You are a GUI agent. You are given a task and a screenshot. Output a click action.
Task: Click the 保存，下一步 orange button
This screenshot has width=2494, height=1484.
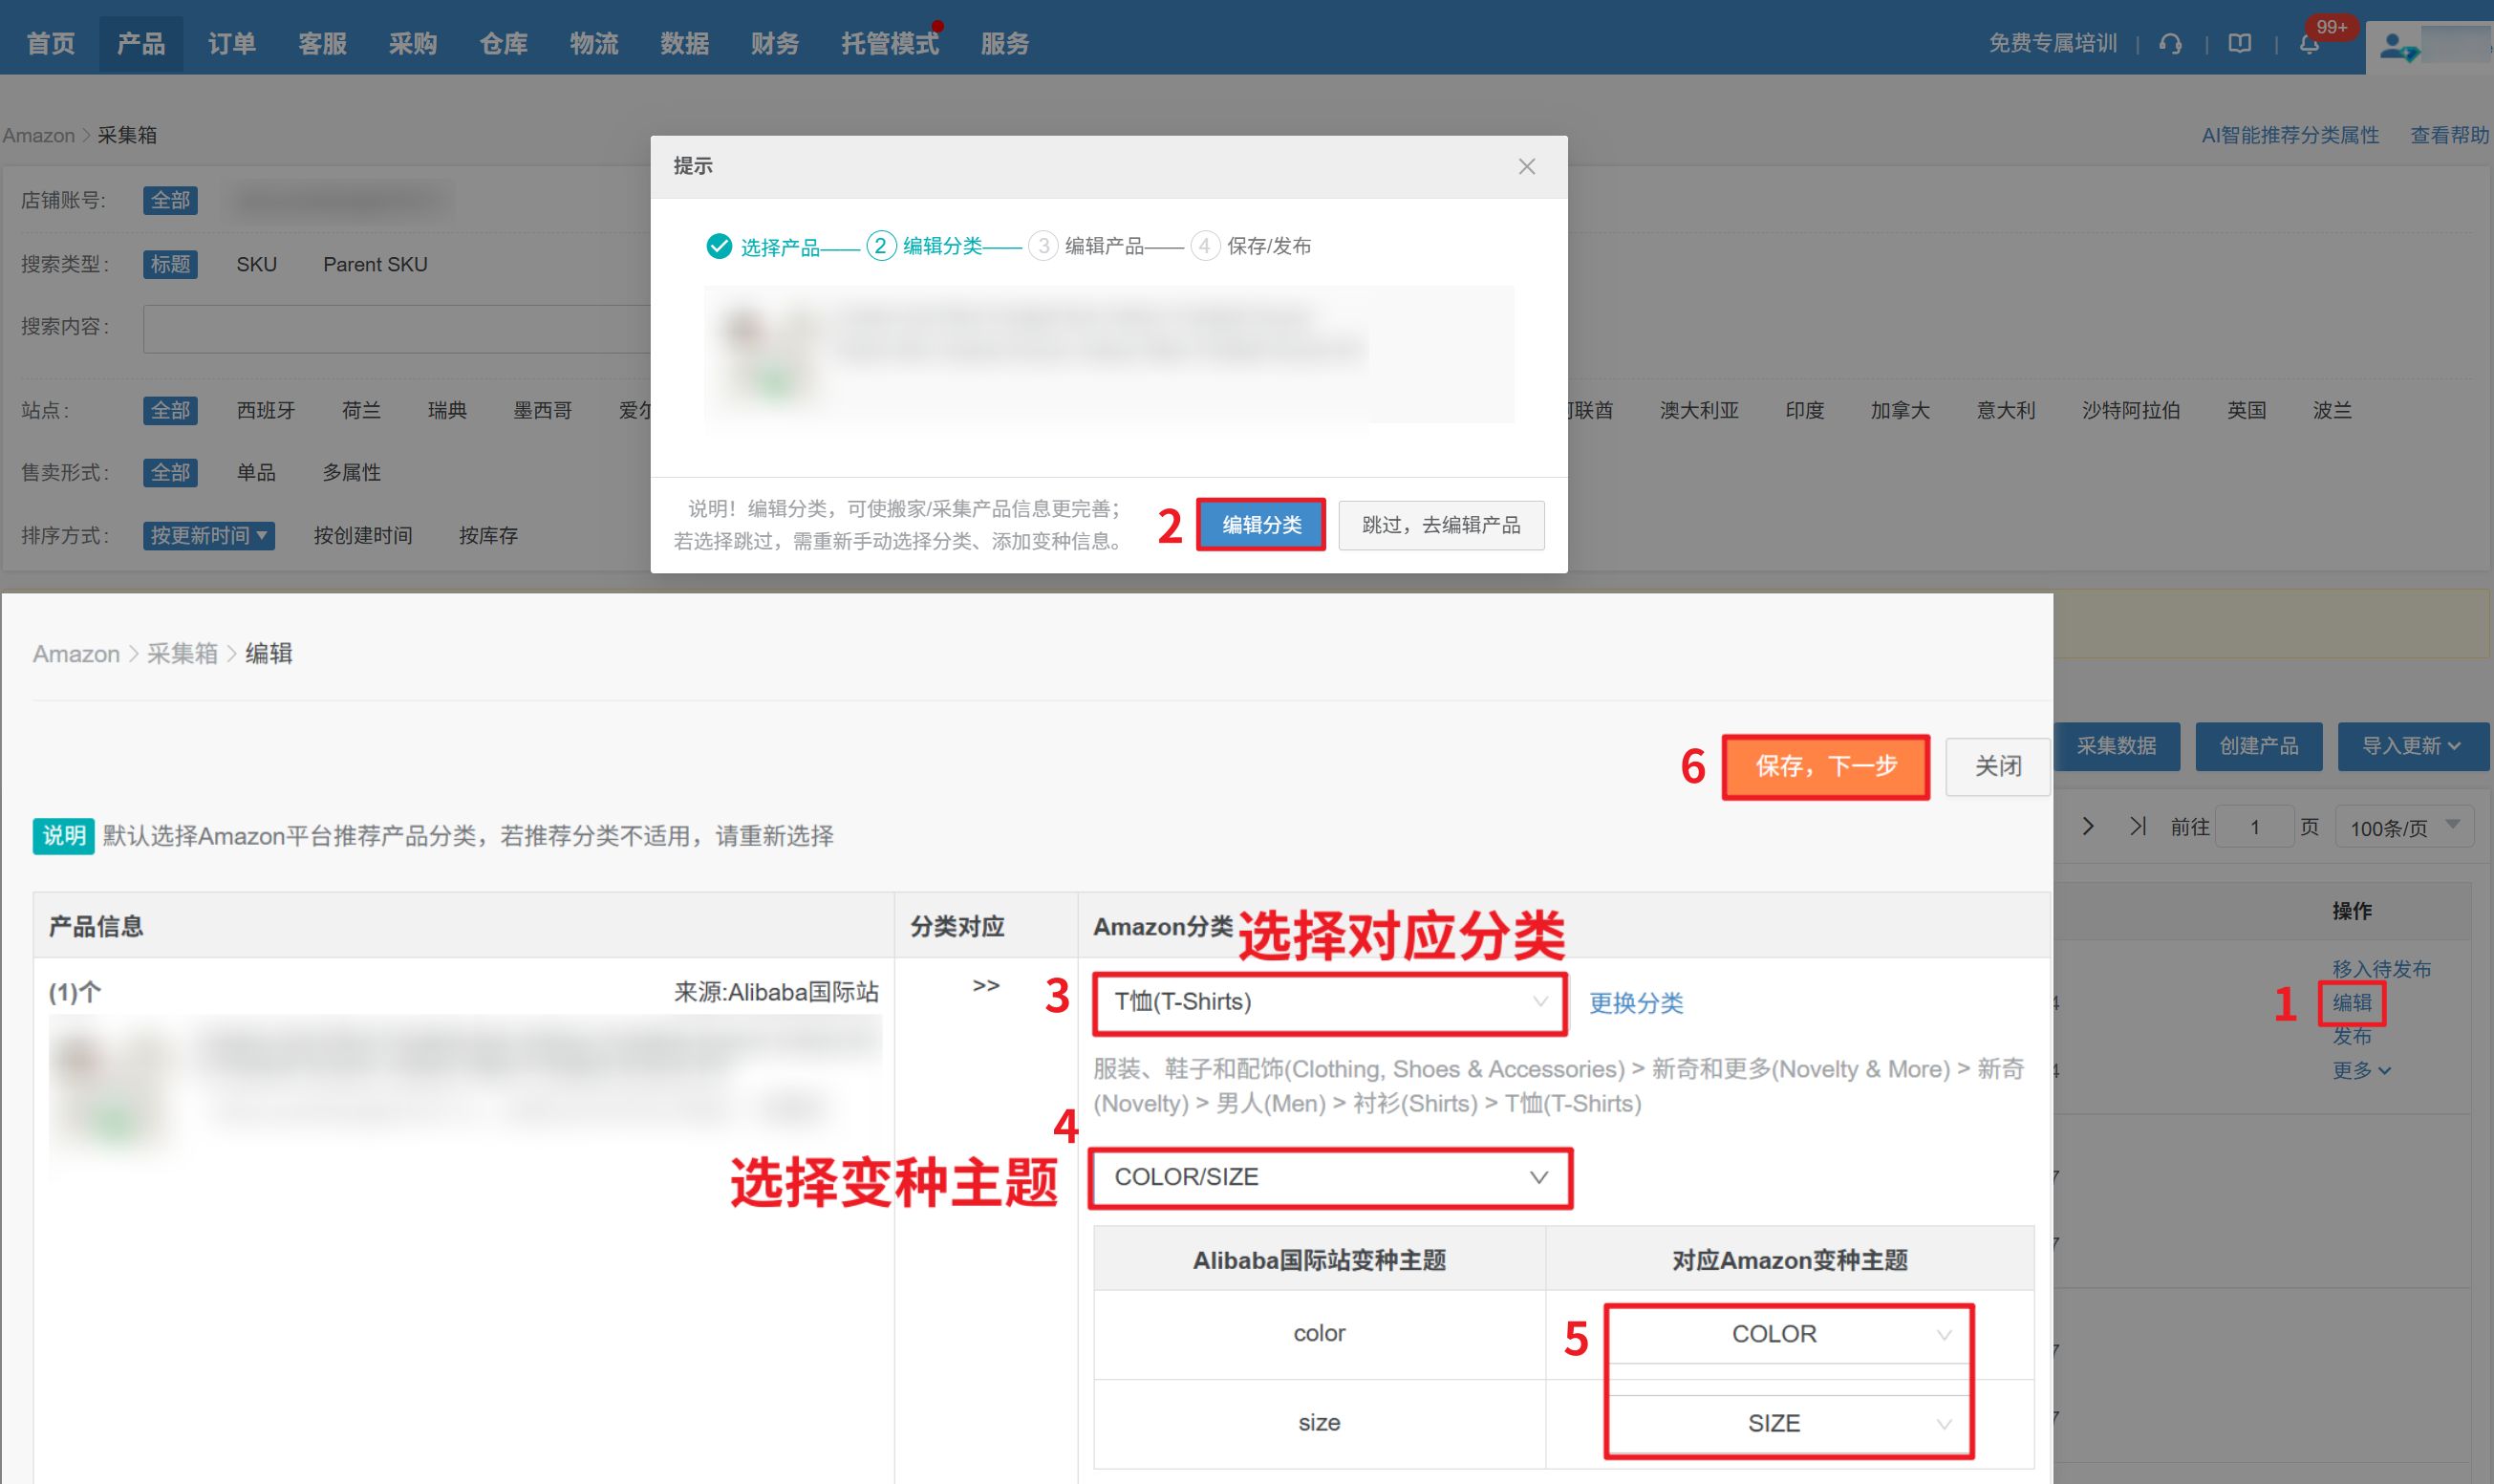(1826, 767)
